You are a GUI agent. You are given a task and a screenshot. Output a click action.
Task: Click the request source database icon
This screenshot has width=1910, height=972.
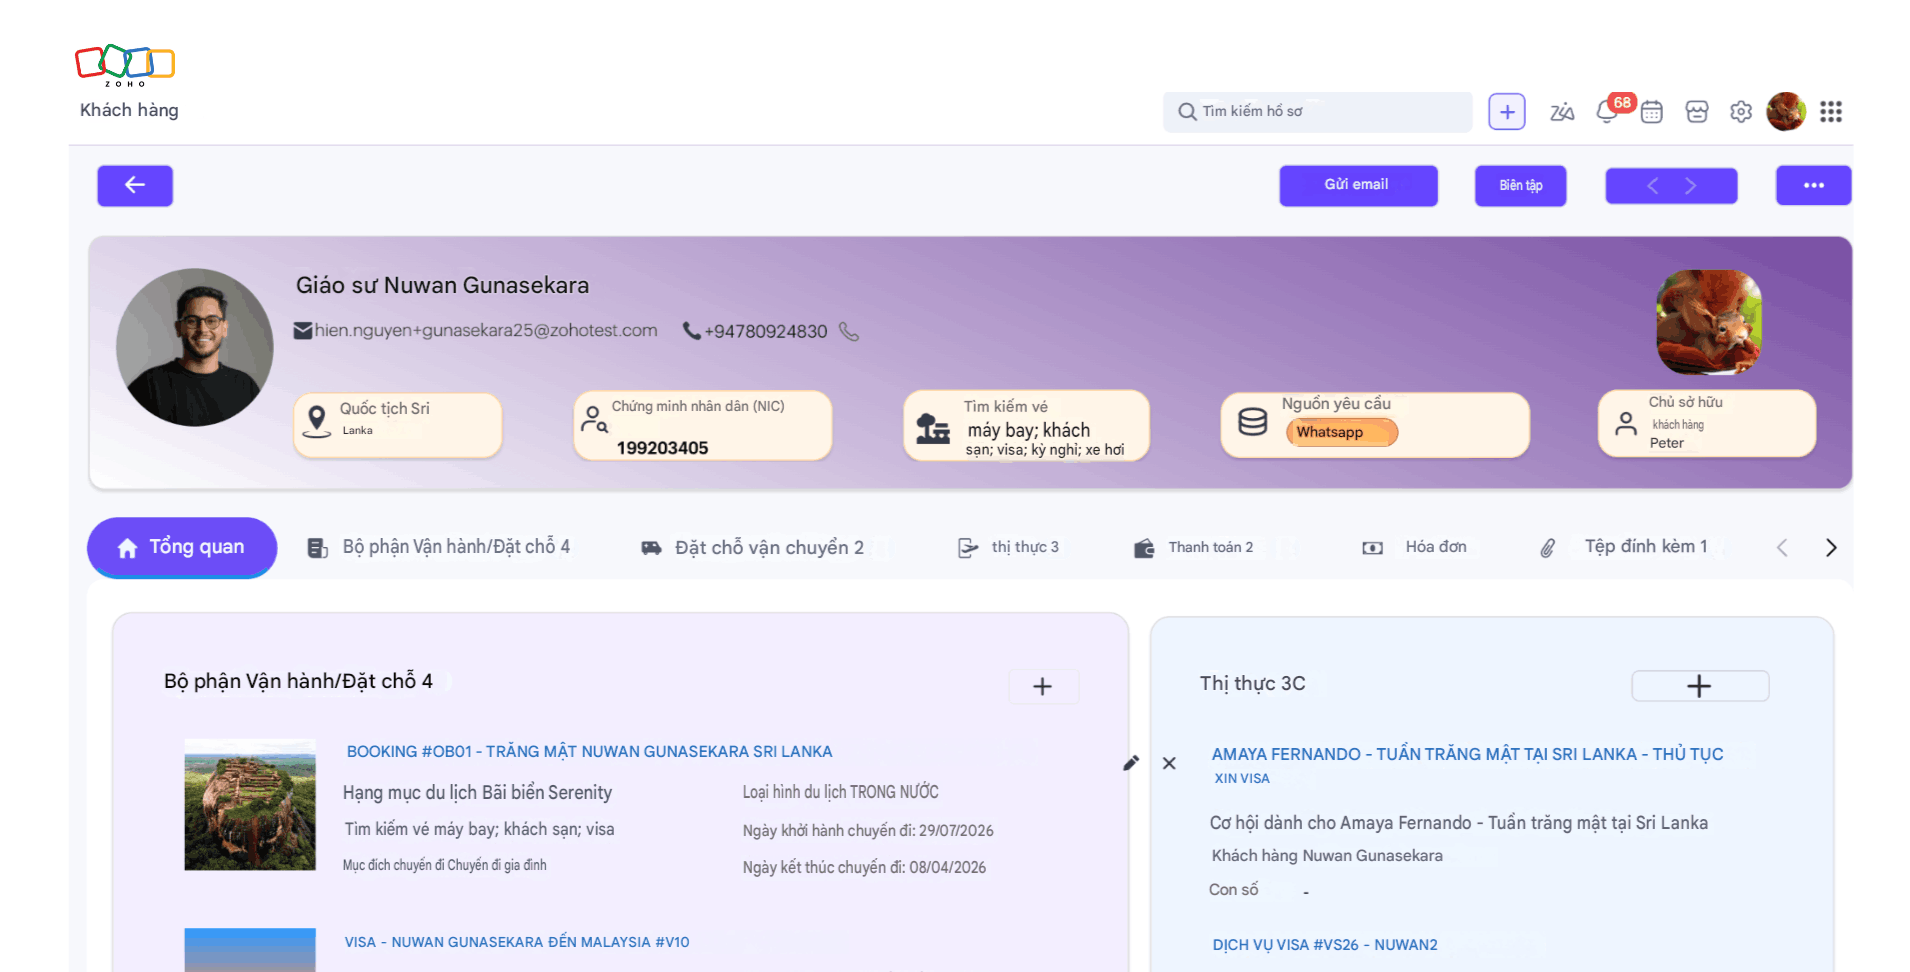[1253, 422]
